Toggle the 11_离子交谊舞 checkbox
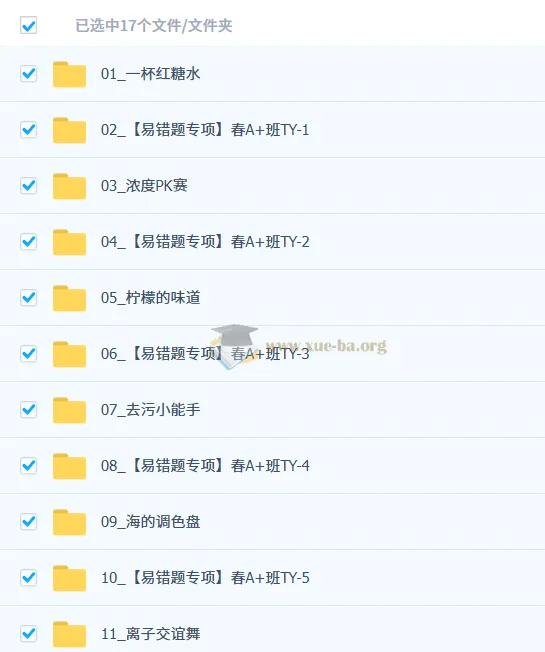This screenshot has height=652, width=545. pyautogui.click(x=29, y=633)
